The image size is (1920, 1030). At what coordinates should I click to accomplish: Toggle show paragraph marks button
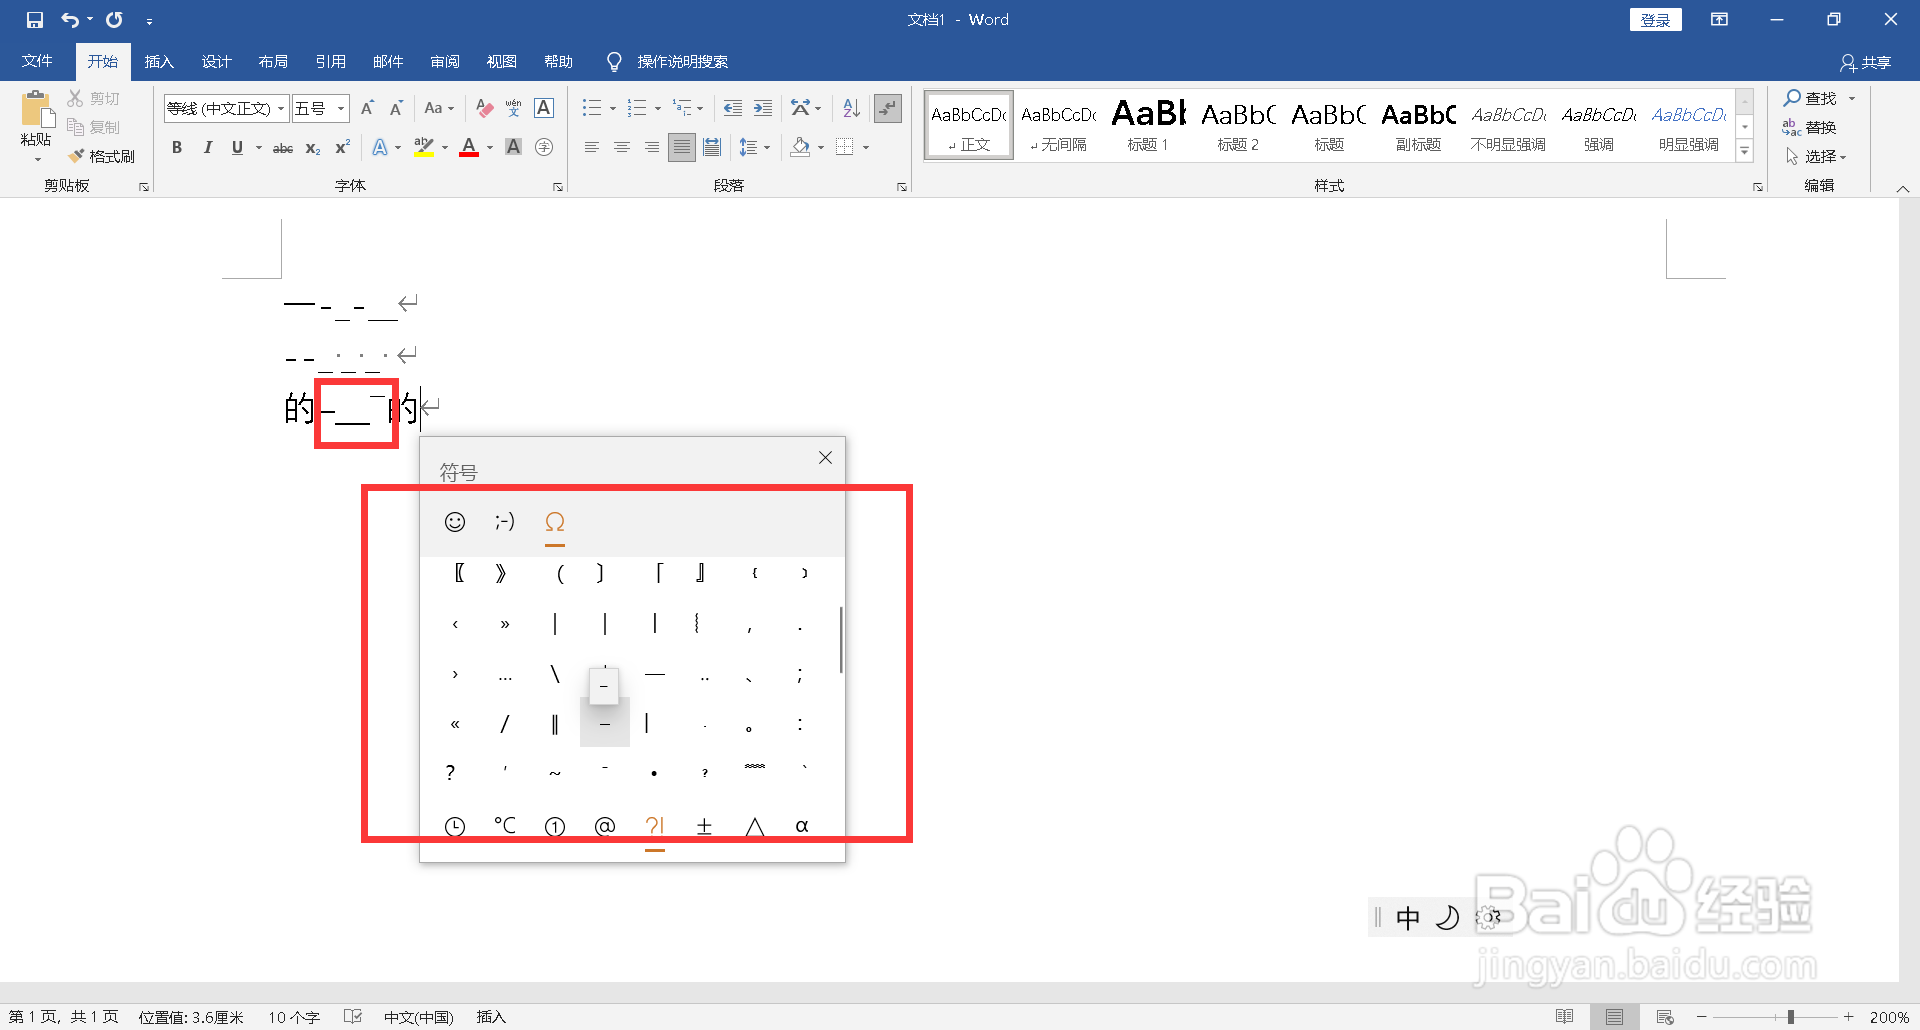(x=888, y=108)
